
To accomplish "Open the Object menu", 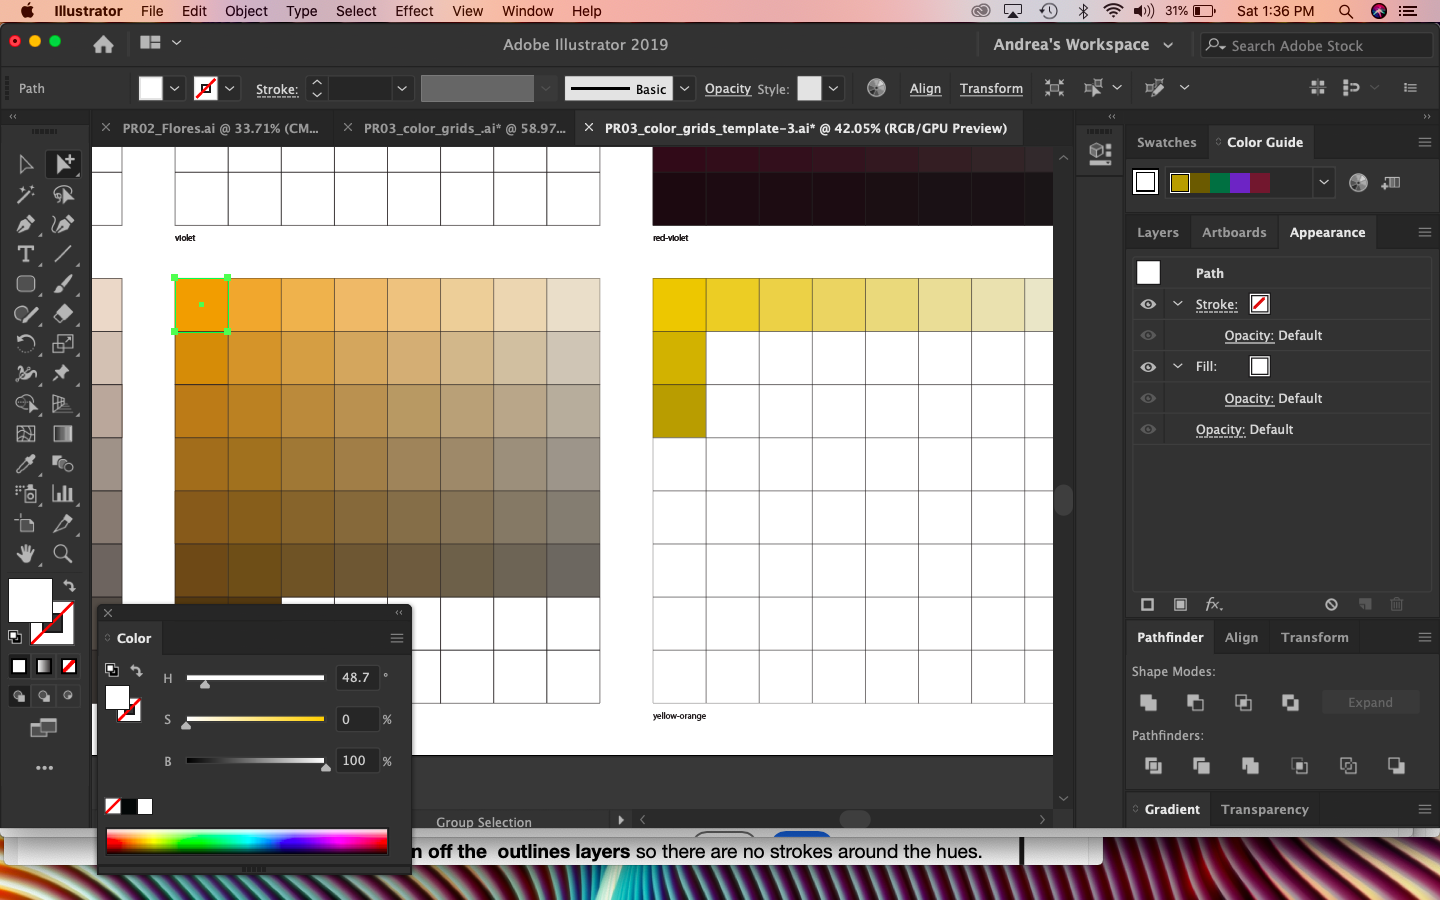I will [246, 11].
